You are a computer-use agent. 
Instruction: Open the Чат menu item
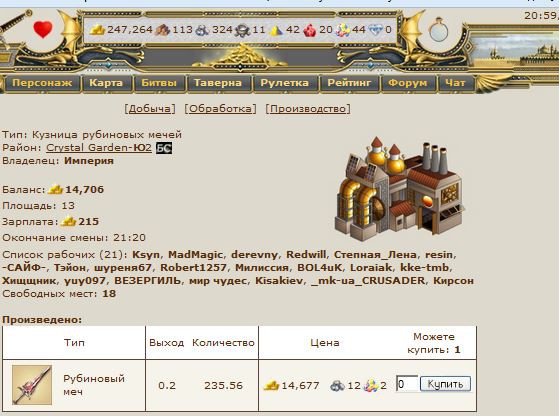point(455,83)
